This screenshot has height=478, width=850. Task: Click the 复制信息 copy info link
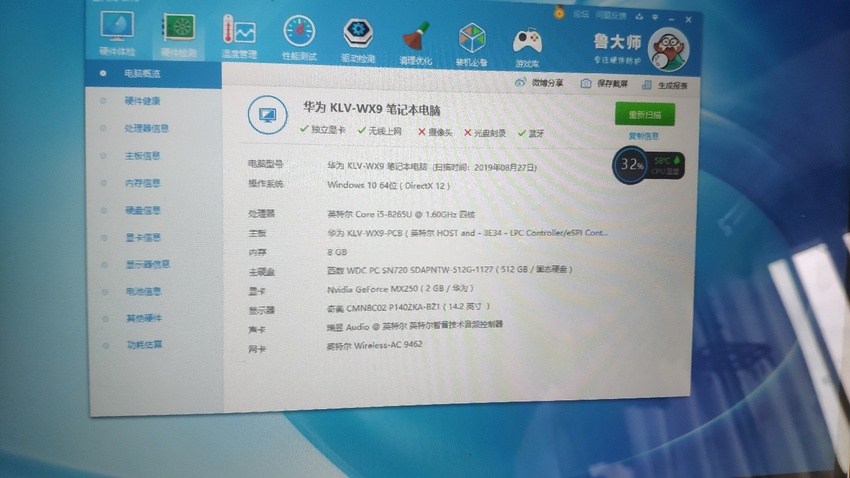643,136
